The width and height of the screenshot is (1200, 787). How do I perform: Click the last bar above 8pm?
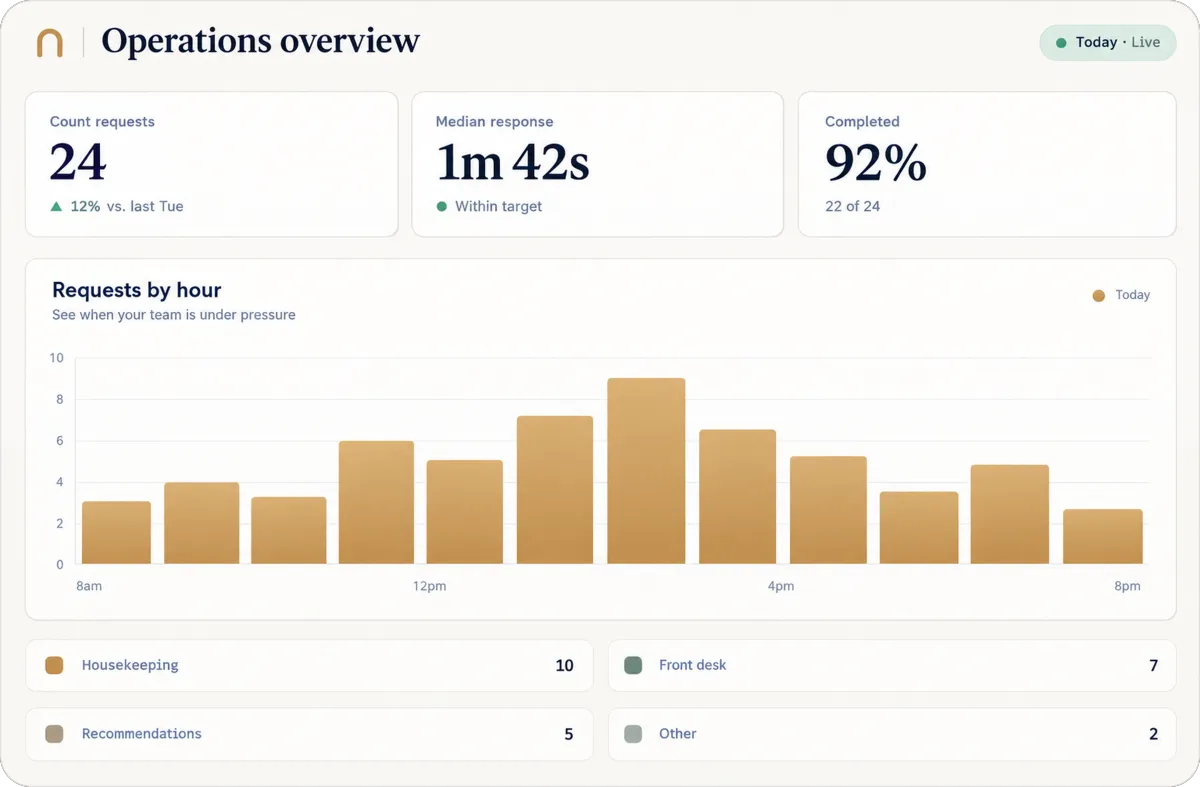[1103, 536]
